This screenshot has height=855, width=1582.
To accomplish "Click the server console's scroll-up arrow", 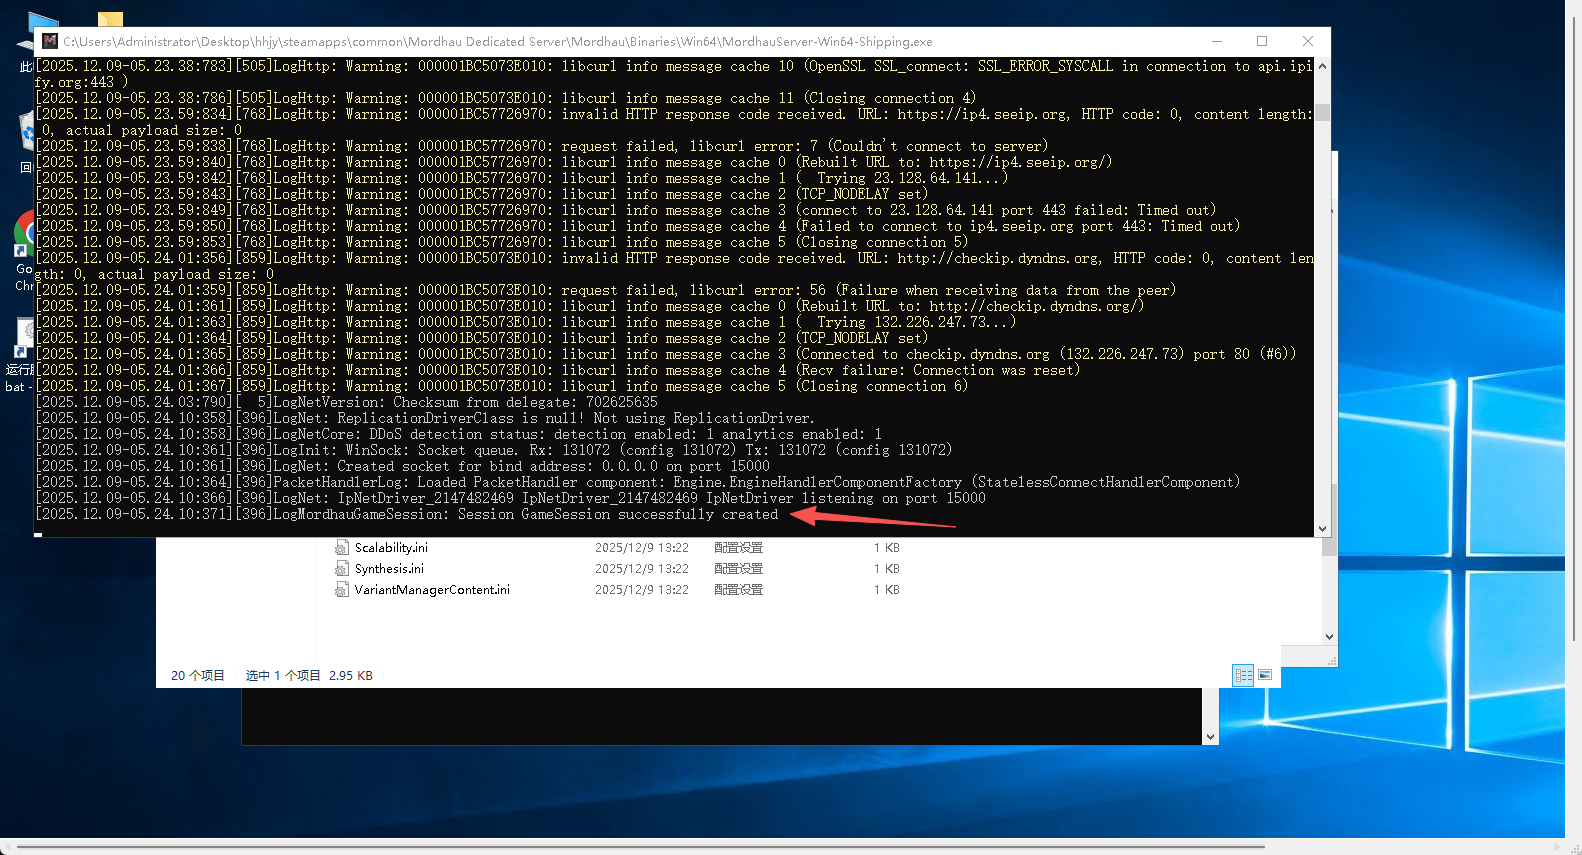I will click(1322, 66).
